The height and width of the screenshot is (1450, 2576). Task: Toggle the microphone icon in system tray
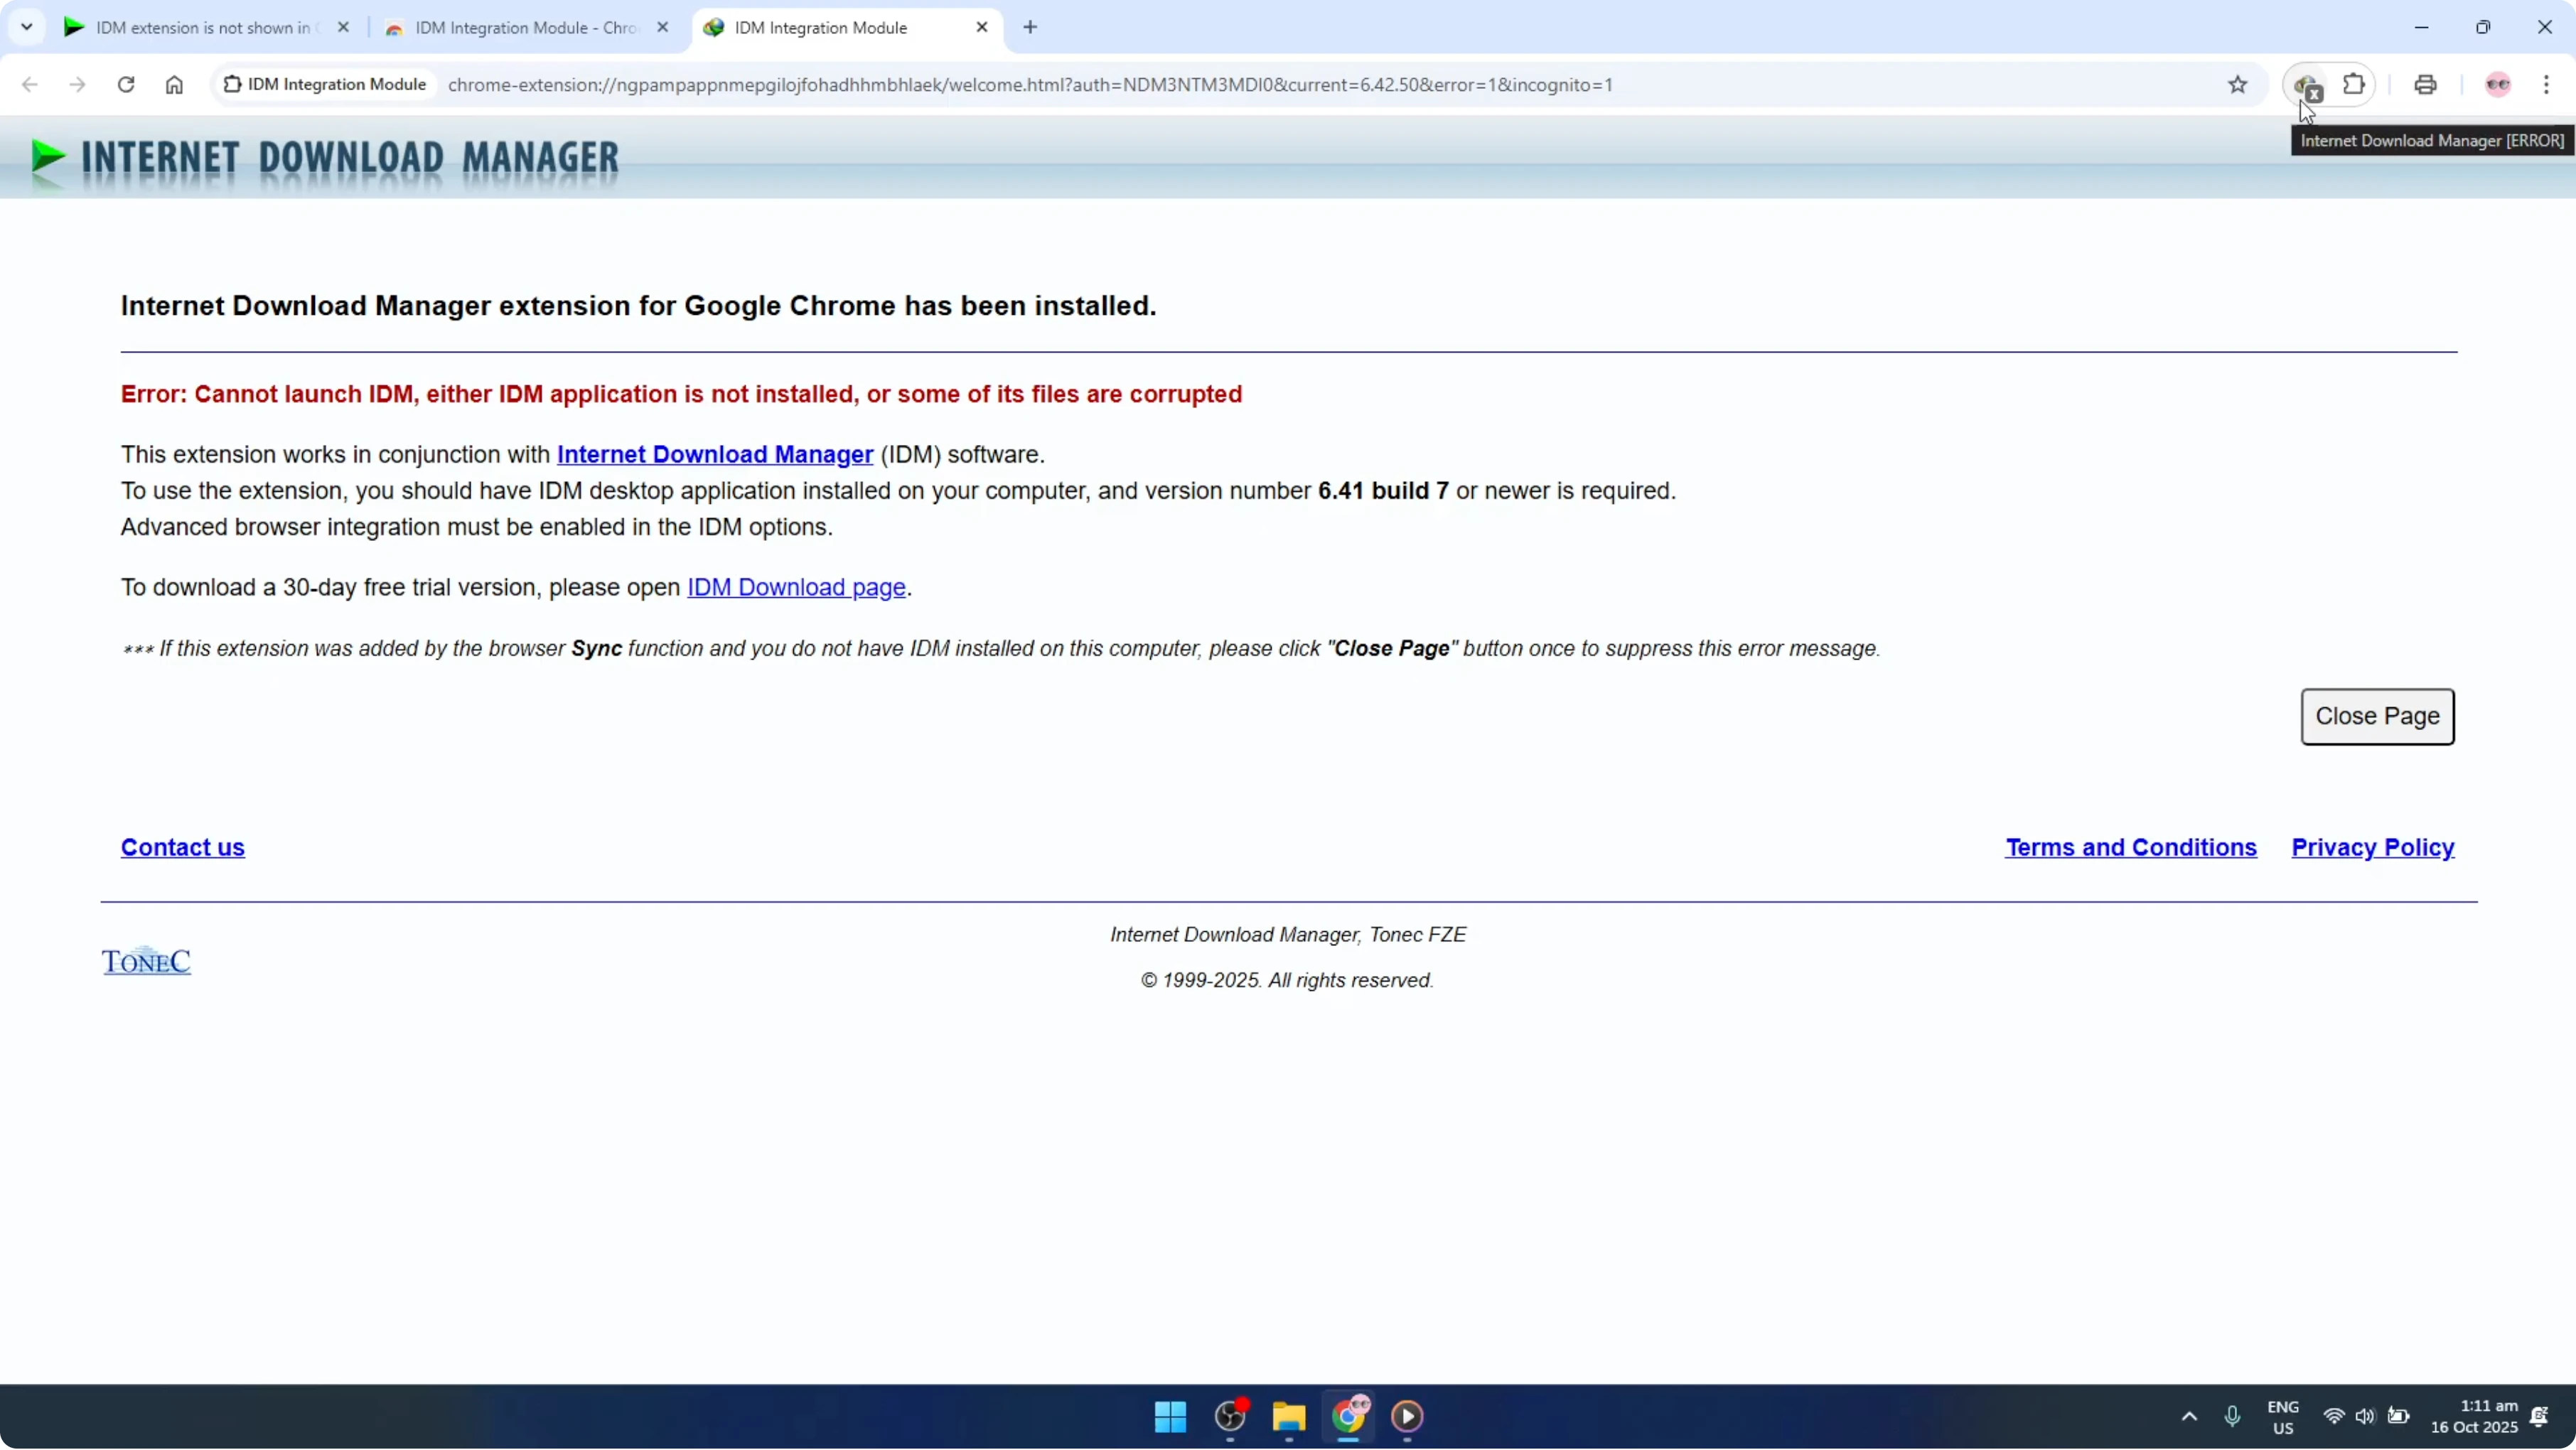2233,1417
